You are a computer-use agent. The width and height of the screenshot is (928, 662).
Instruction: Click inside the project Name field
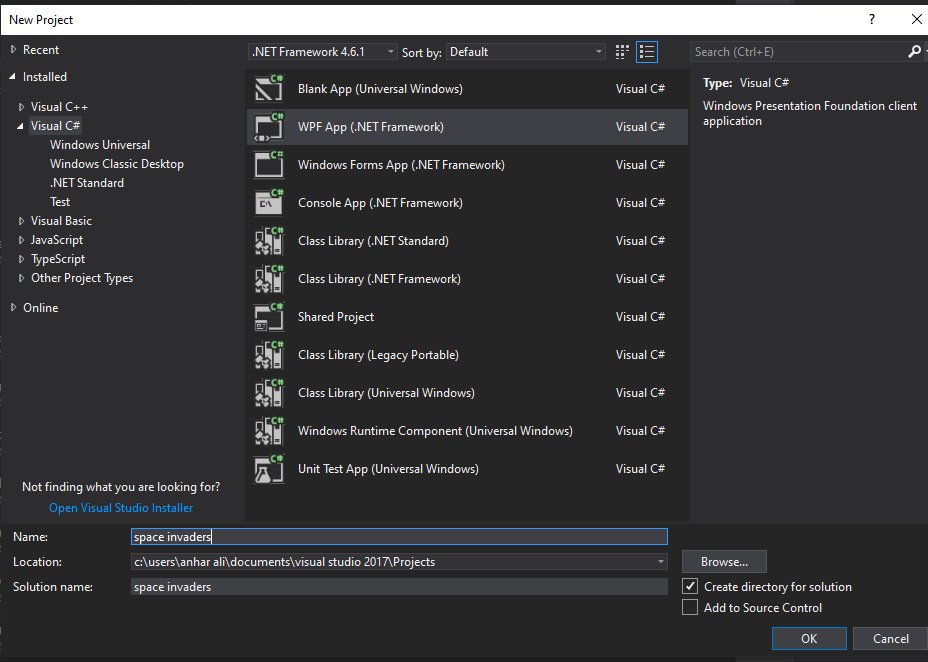(x=400, y=536)
